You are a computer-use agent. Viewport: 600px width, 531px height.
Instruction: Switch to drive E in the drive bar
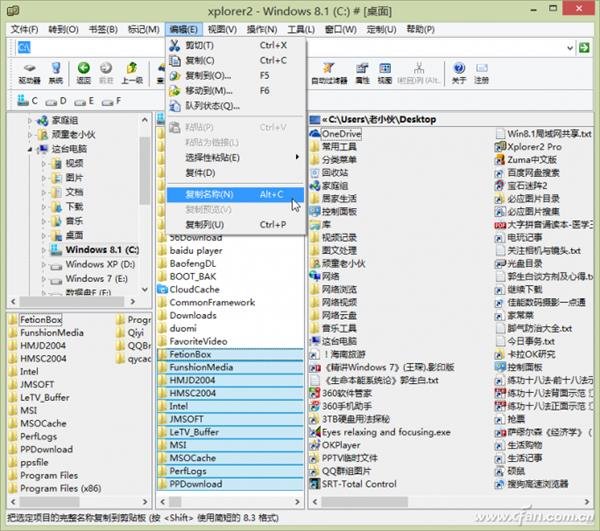click(x=83, y=101)
